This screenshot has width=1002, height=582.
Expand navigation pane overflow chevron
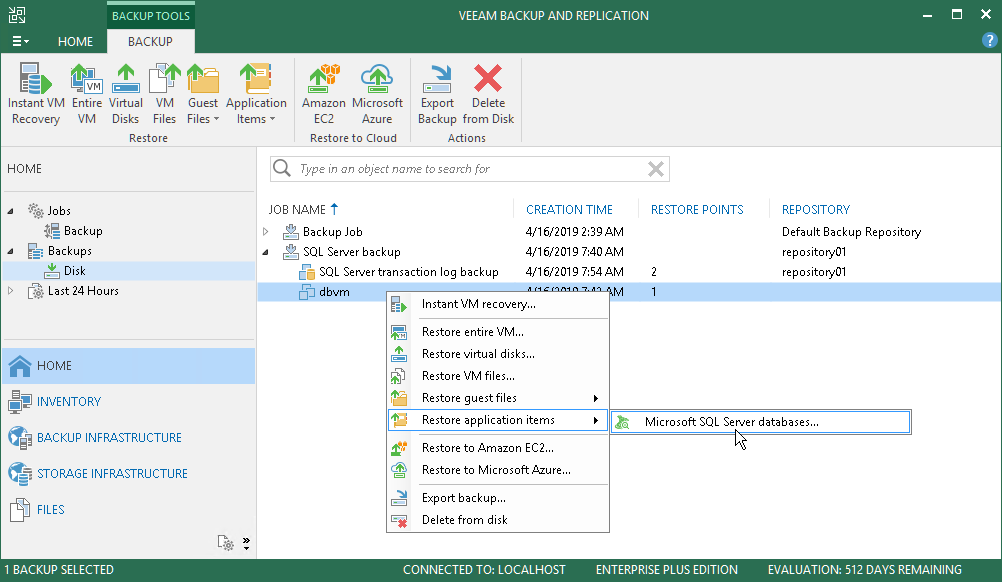point(247,543)
